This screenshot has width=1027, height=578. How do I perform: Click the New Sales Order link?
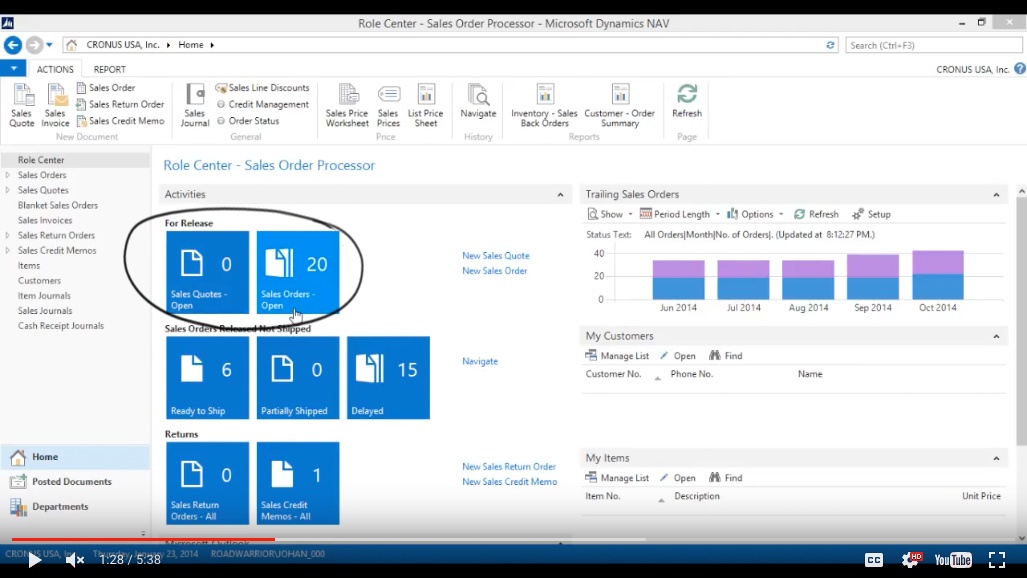[x=495, y=271]
